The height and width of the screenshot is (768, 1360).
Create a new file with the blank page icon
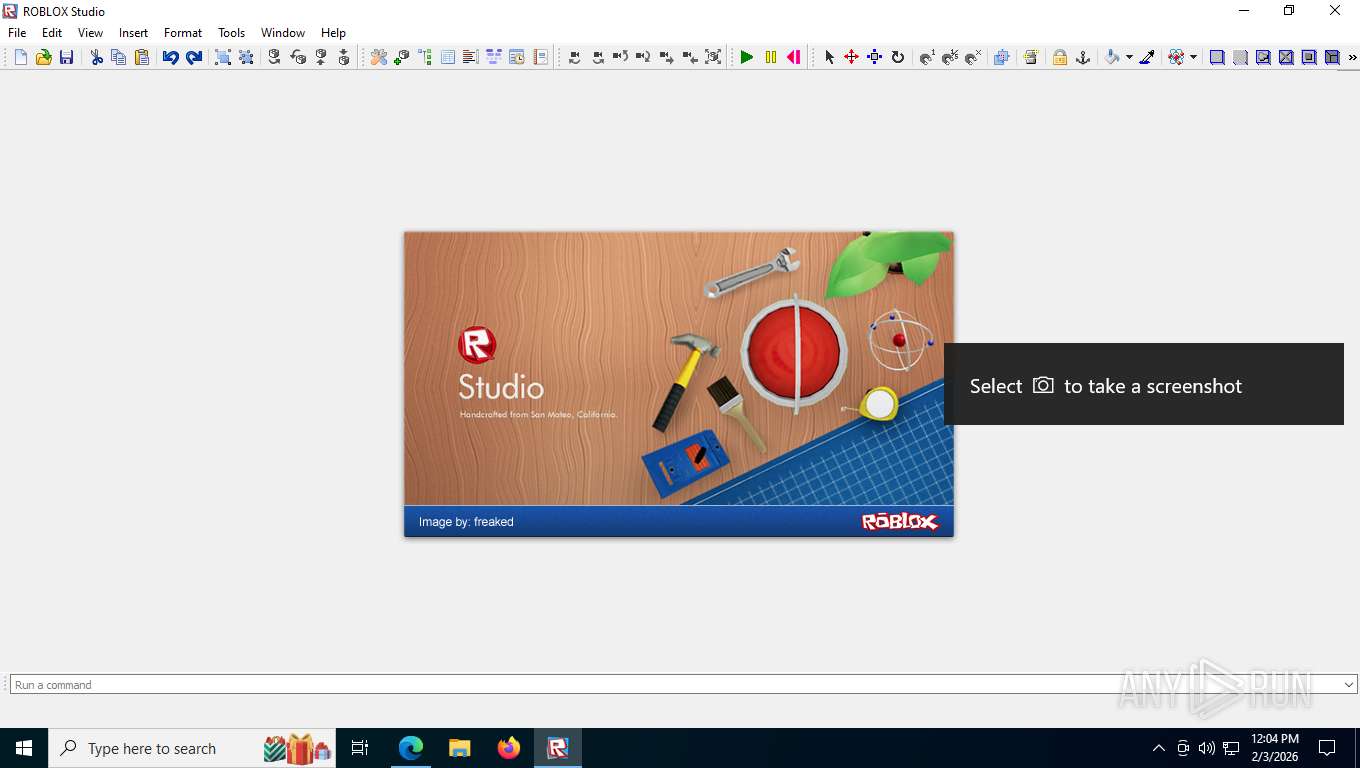tap(20, 58)
